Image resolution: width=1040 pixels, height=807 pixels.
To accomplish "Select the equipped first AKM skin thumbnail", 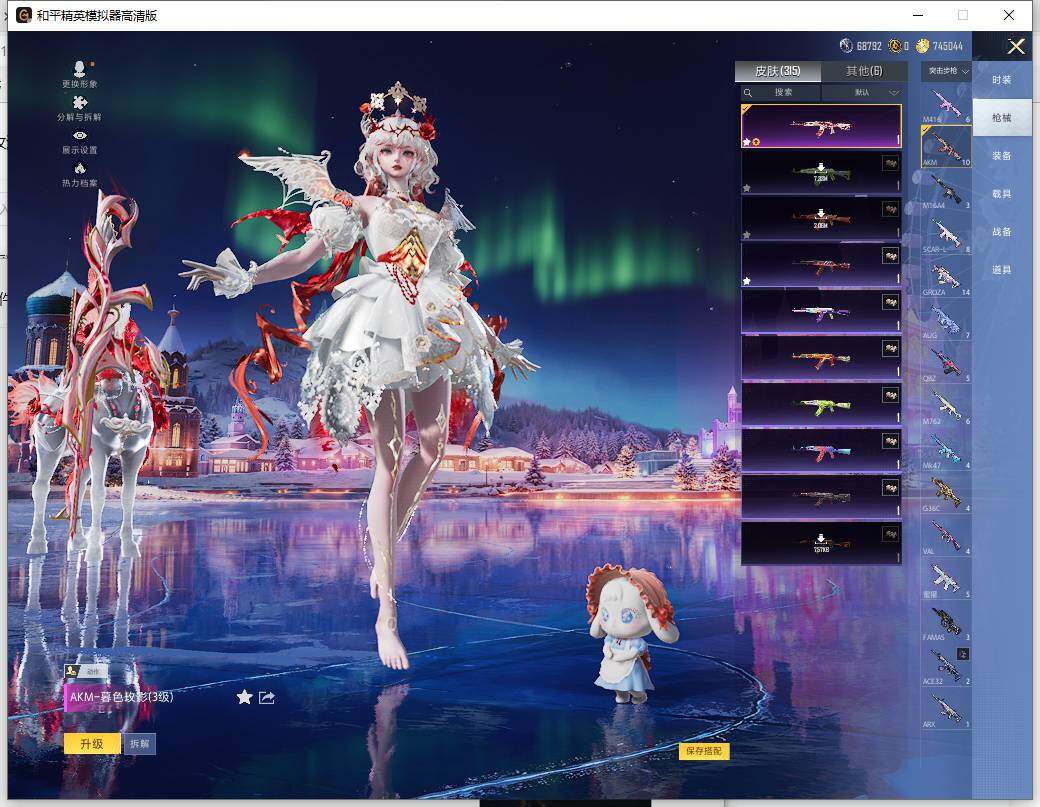I will [821, 126].
